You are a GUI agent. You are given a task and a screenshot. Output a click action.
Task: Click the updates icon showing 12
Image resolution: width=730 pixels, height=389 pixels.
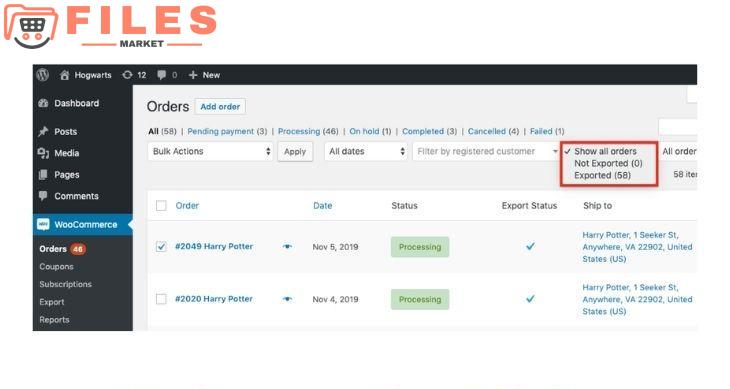tap(127, 75)
